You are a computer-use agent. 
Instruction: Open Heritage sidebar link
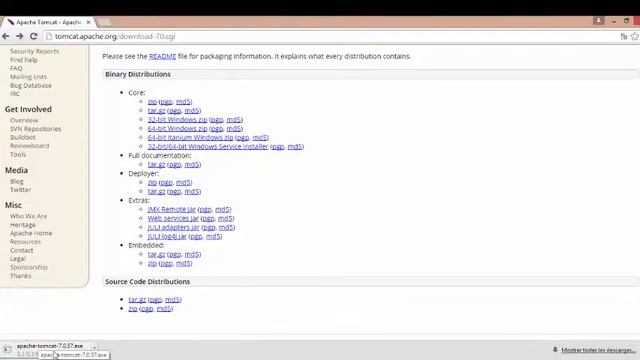coord(23,224)
